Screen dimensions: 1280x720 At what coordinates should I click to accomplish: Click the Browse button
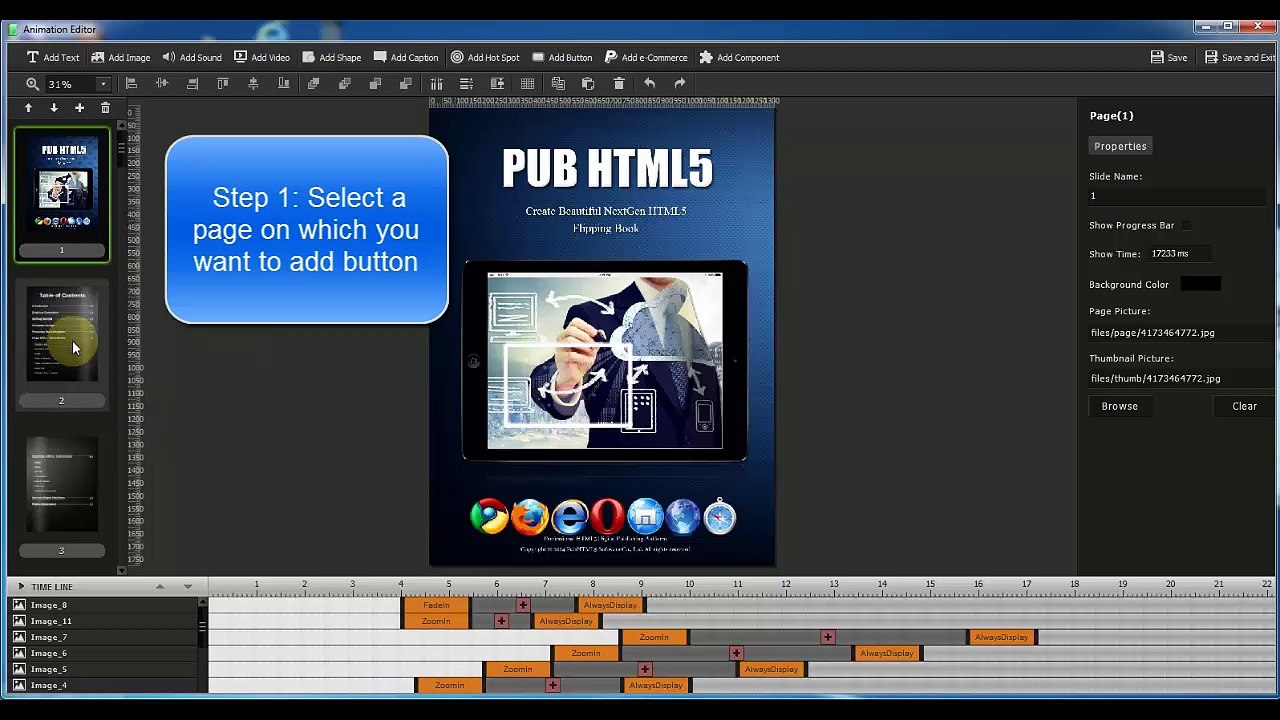1119,406
